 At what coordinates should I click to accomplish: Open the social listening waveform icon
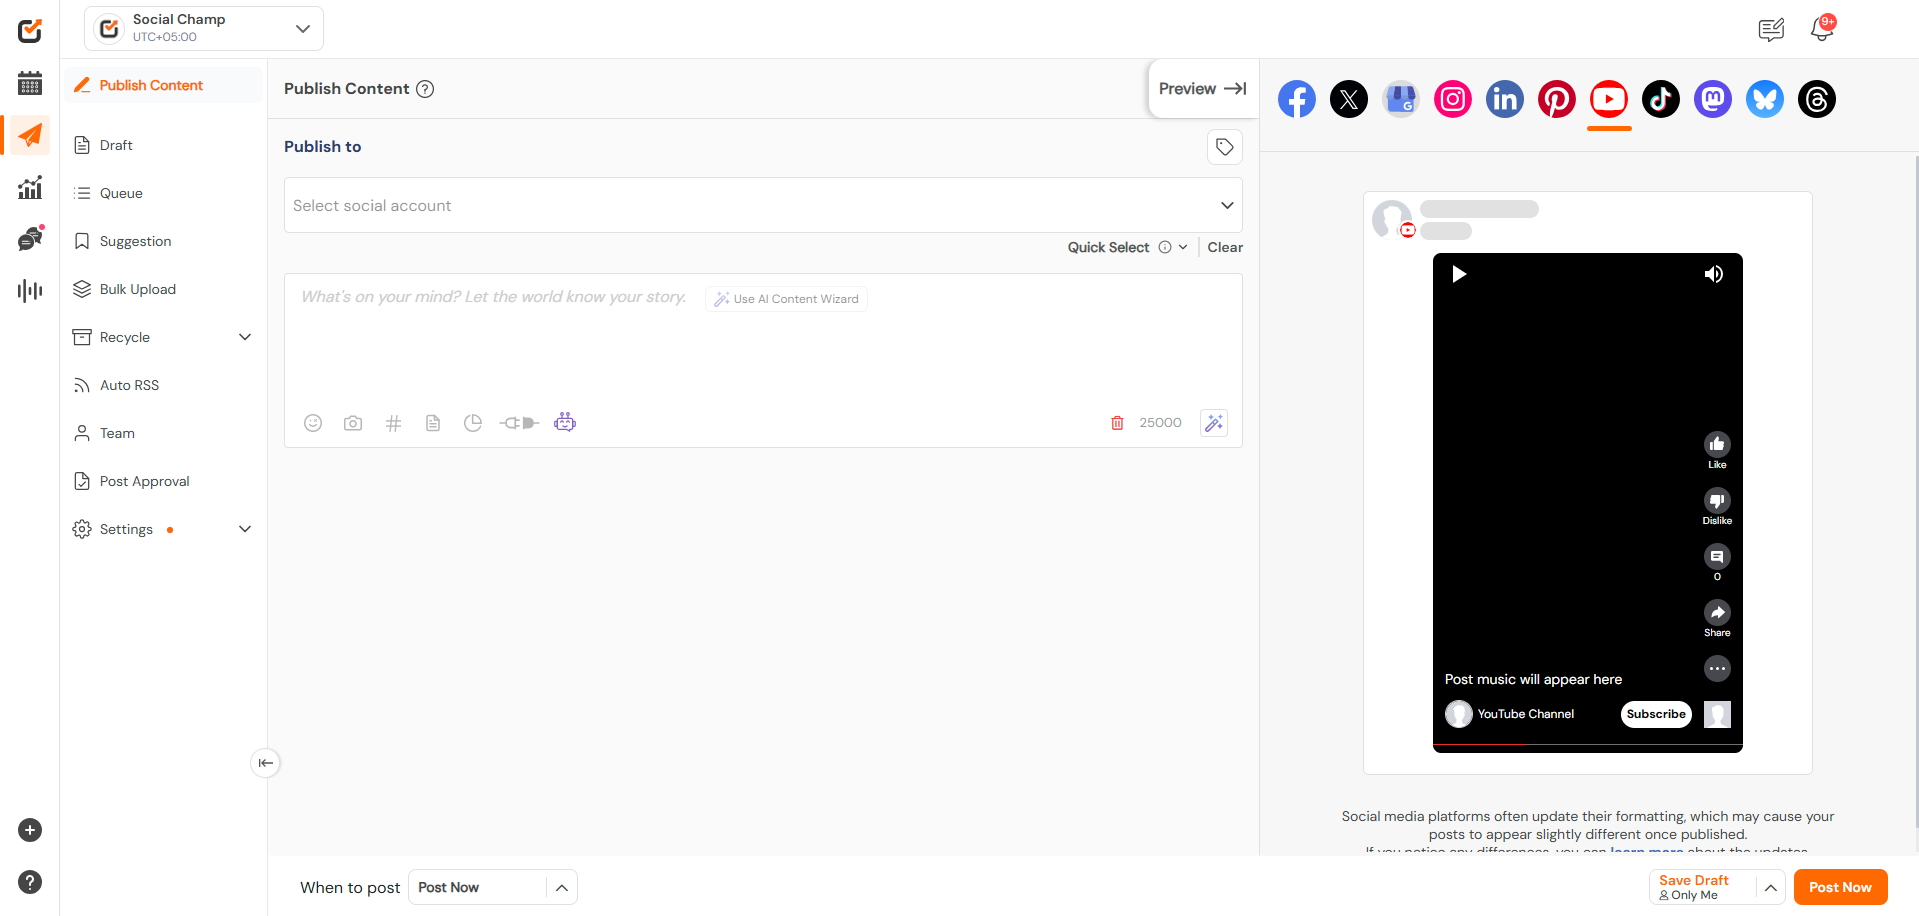(30, 291)
